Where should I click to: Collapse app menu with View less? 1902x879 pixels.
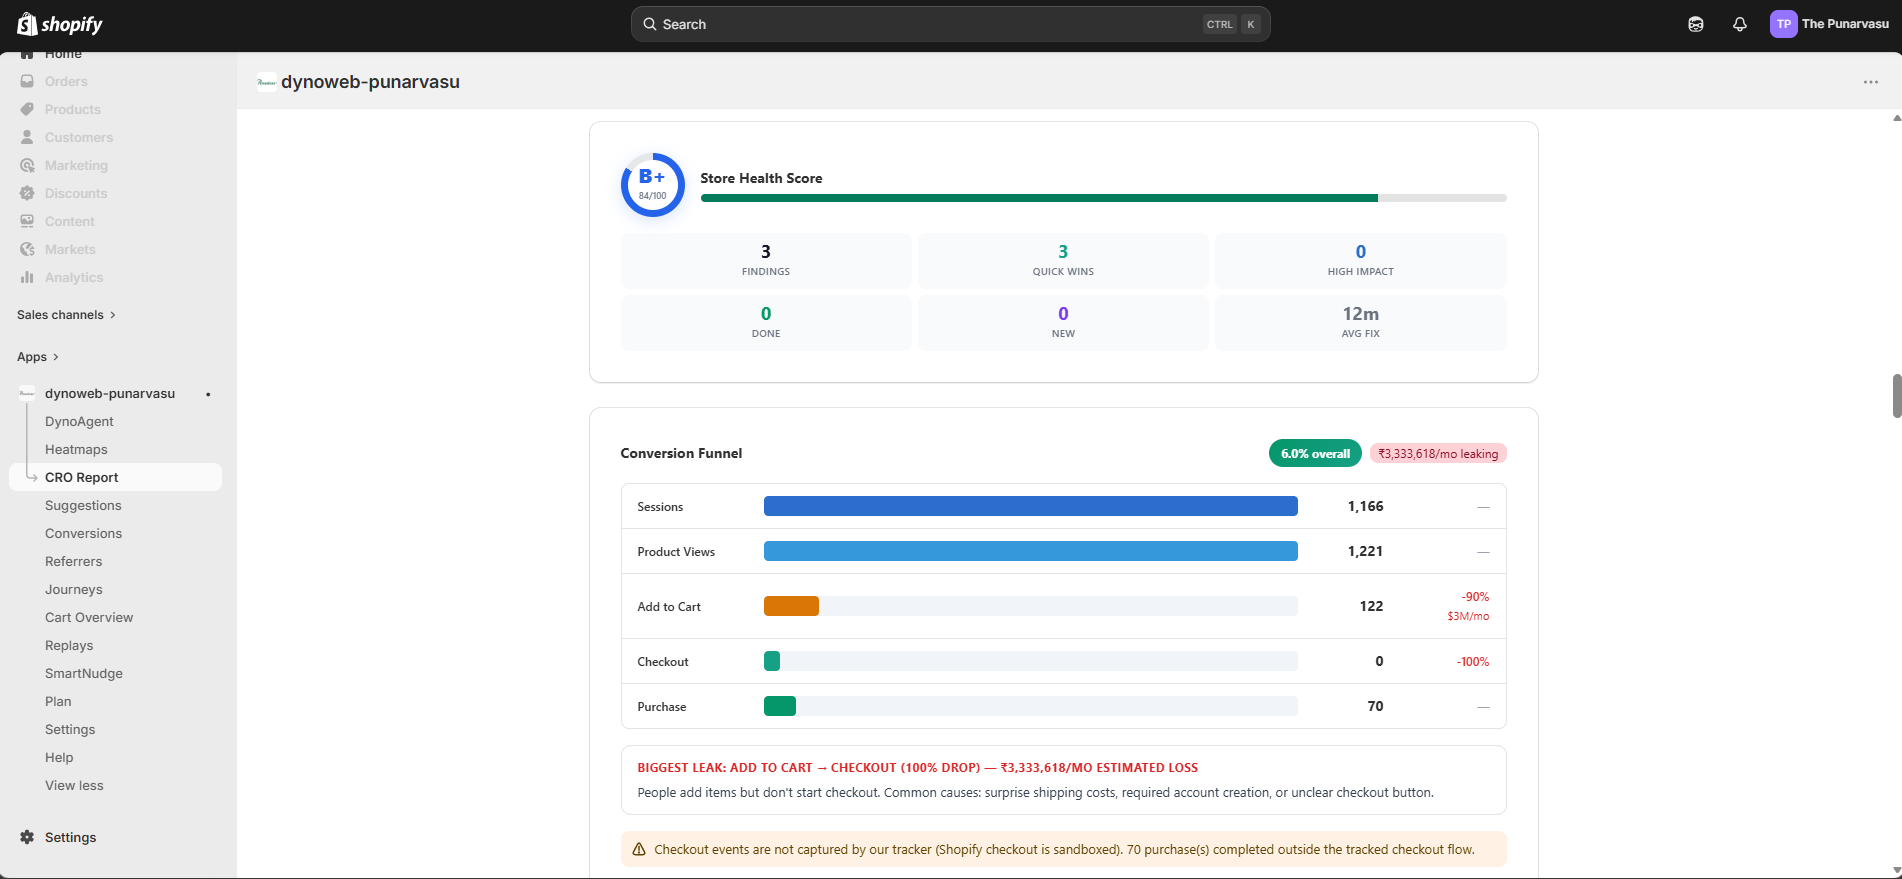click(74, 785)
